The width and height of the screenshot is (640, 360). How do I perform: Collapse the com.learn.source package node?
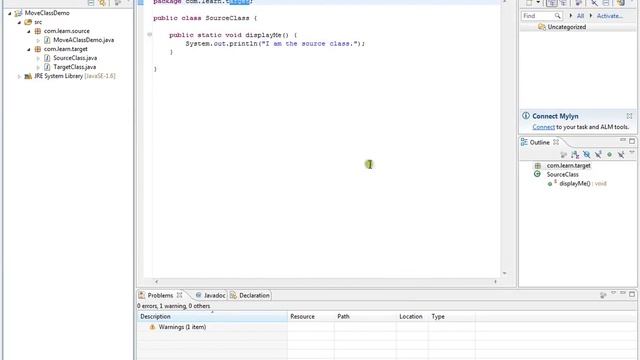point(29,31)
